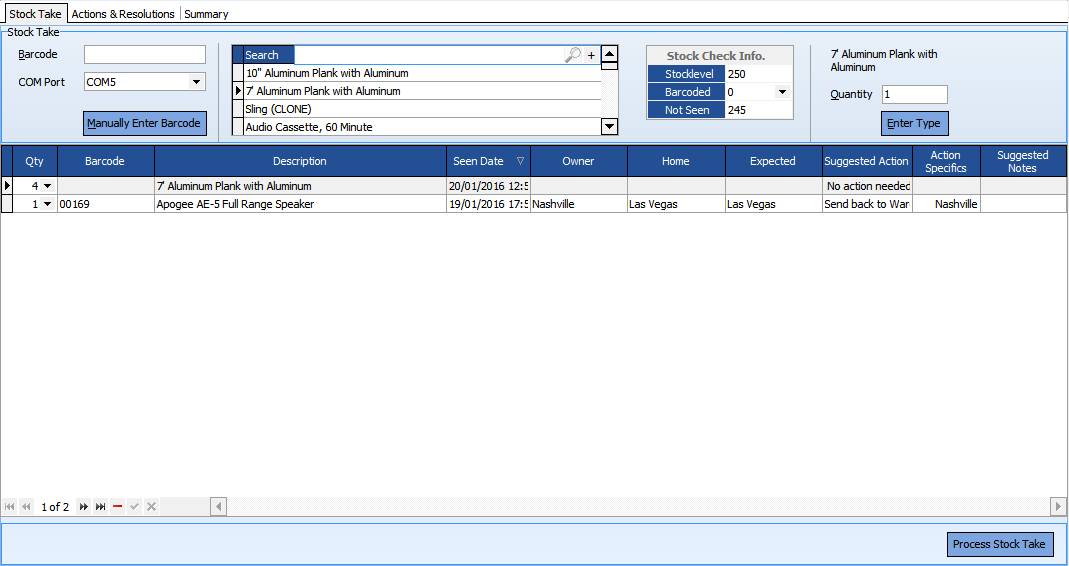Click the Seen Date sort triangle
Screen dimensions: 1069x566
(x=520, y=161)
